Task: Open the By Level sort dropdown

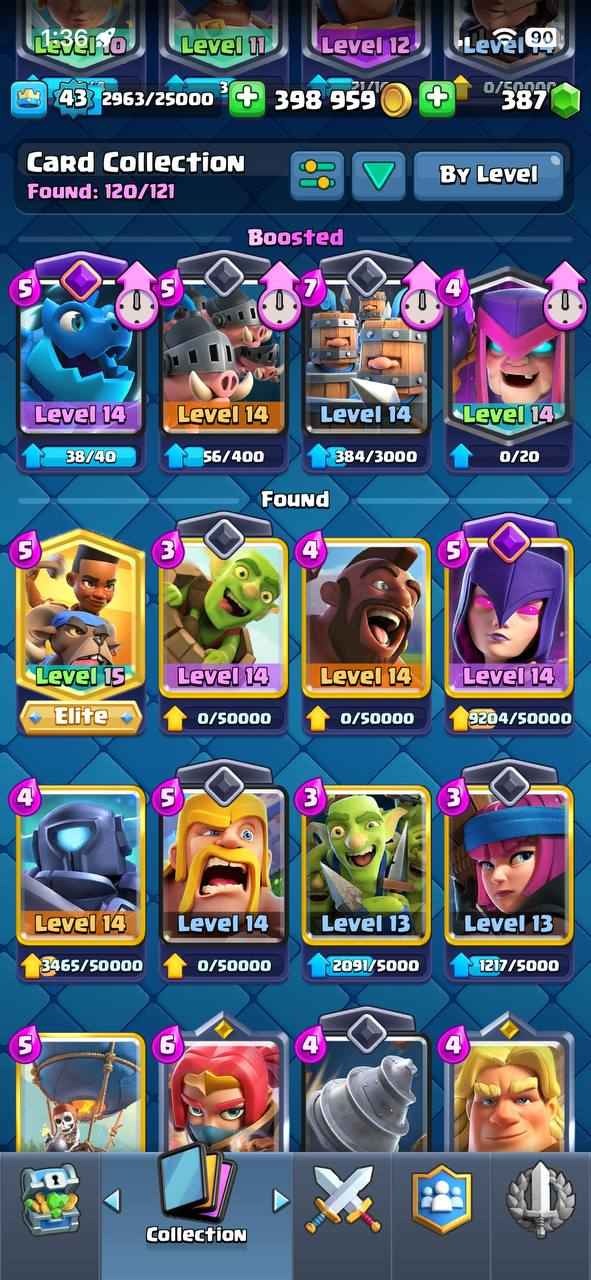Action: (x=488, y=175)
